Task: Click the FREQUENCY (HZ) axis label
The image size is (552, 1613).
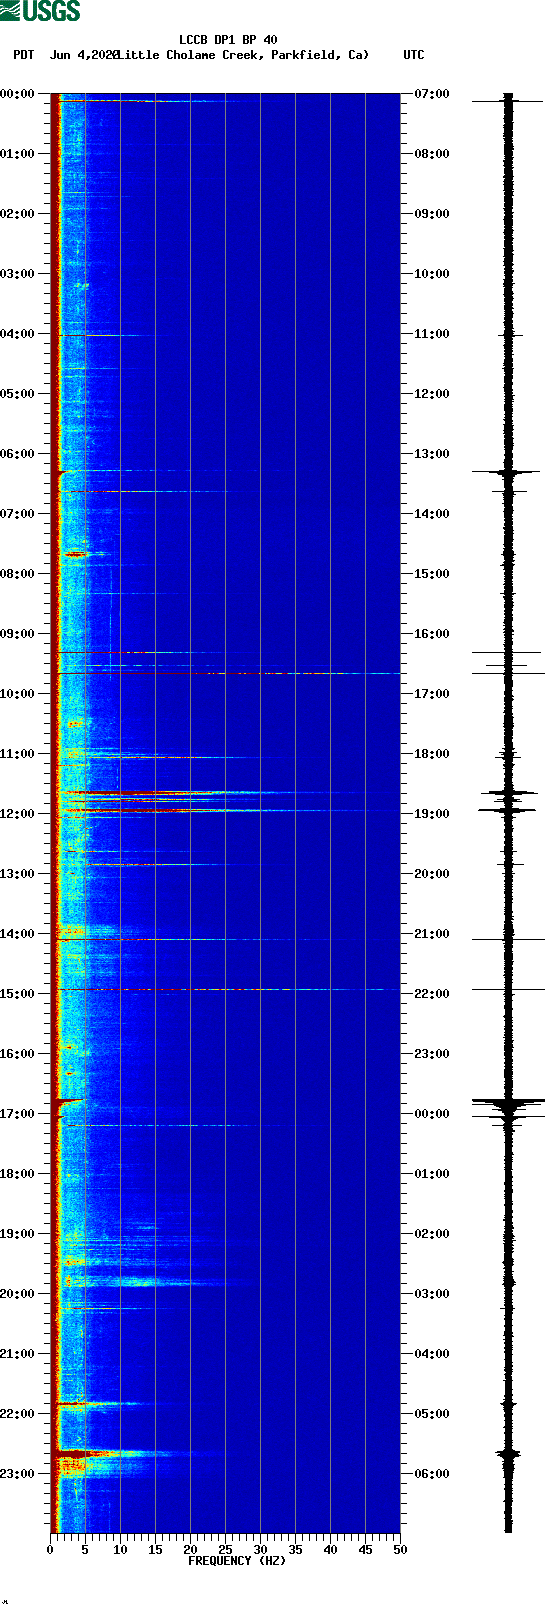Action: click(x=237, y=1560)
